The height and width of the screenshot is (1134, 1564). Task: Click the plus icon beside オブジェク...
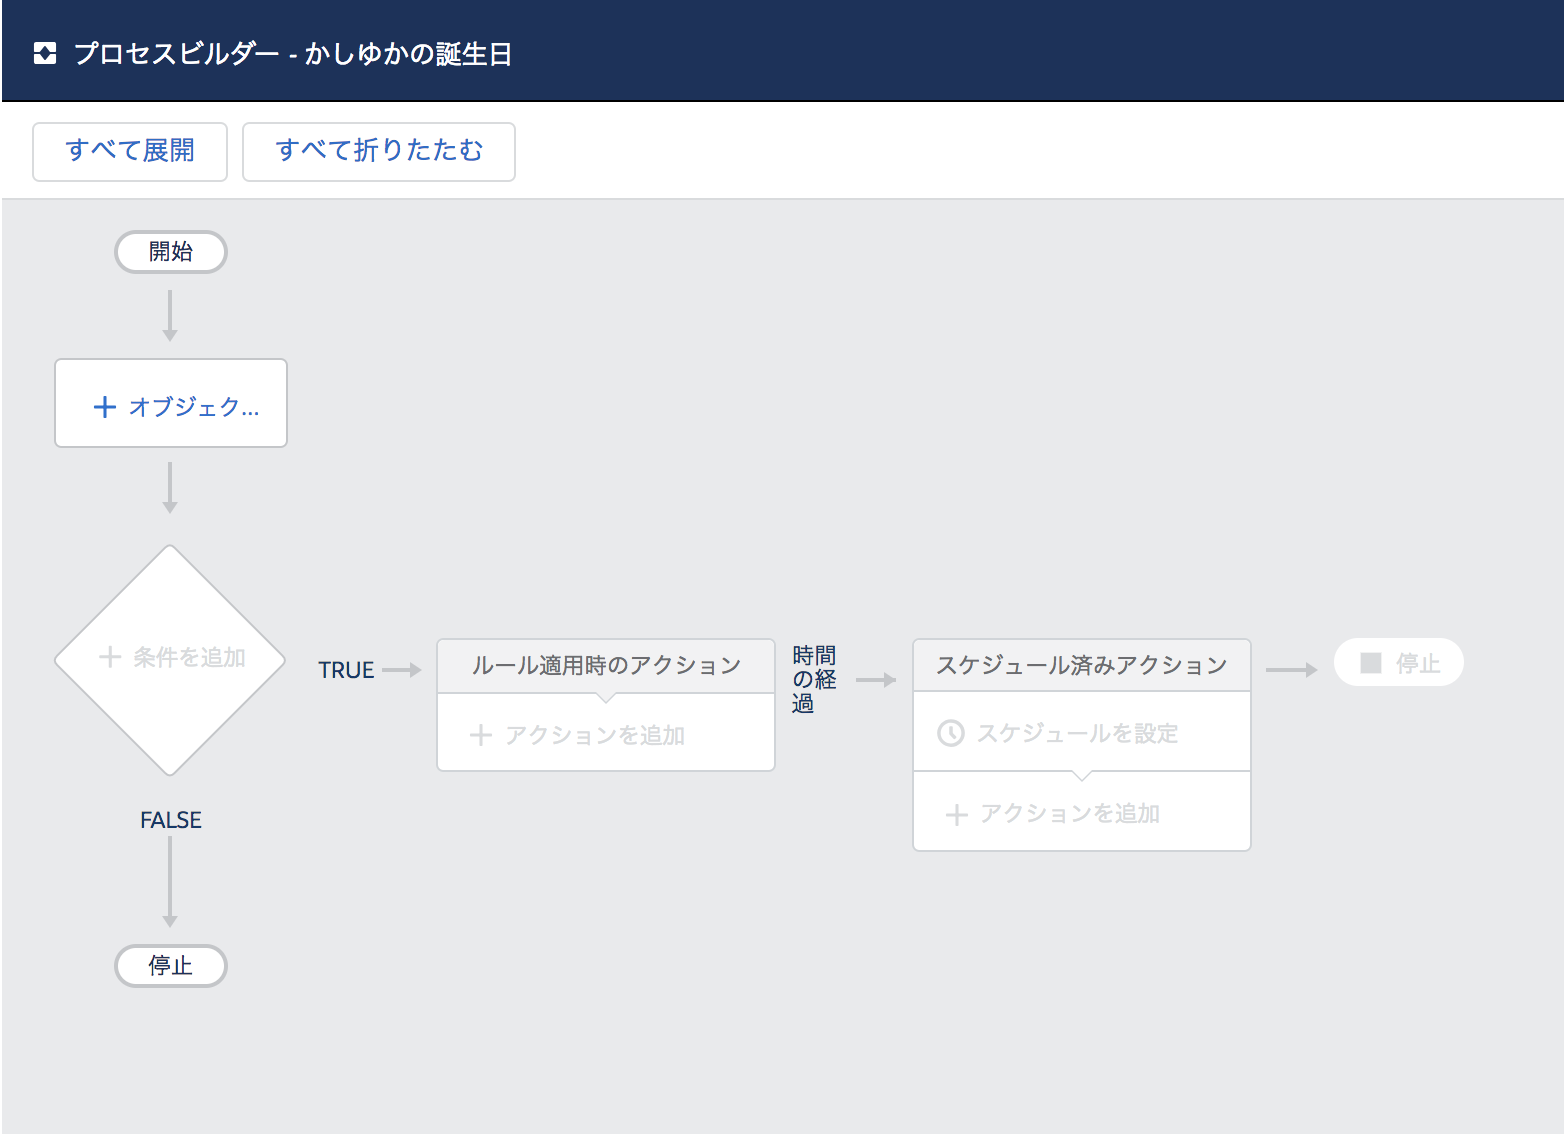[105, 407]
